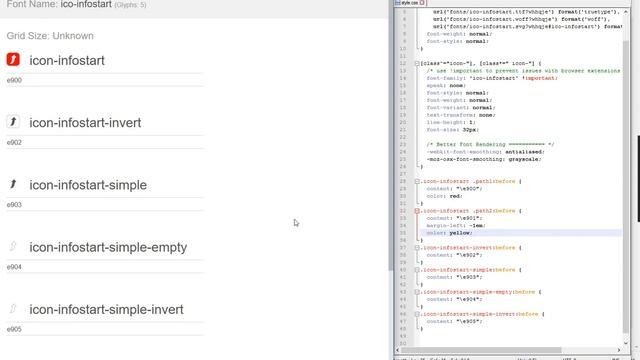This screenshot has width=640, height=360.
Task: Click the content "\e902" line
Action: pos(454,255)
